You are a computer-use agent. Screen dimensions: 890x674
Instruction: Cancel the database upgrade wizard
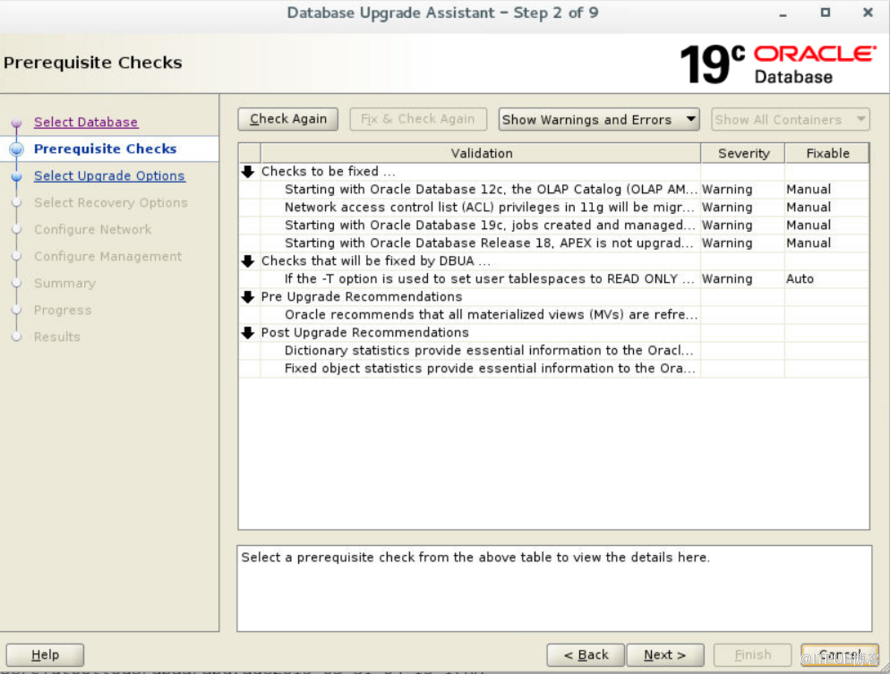[839, 655]
